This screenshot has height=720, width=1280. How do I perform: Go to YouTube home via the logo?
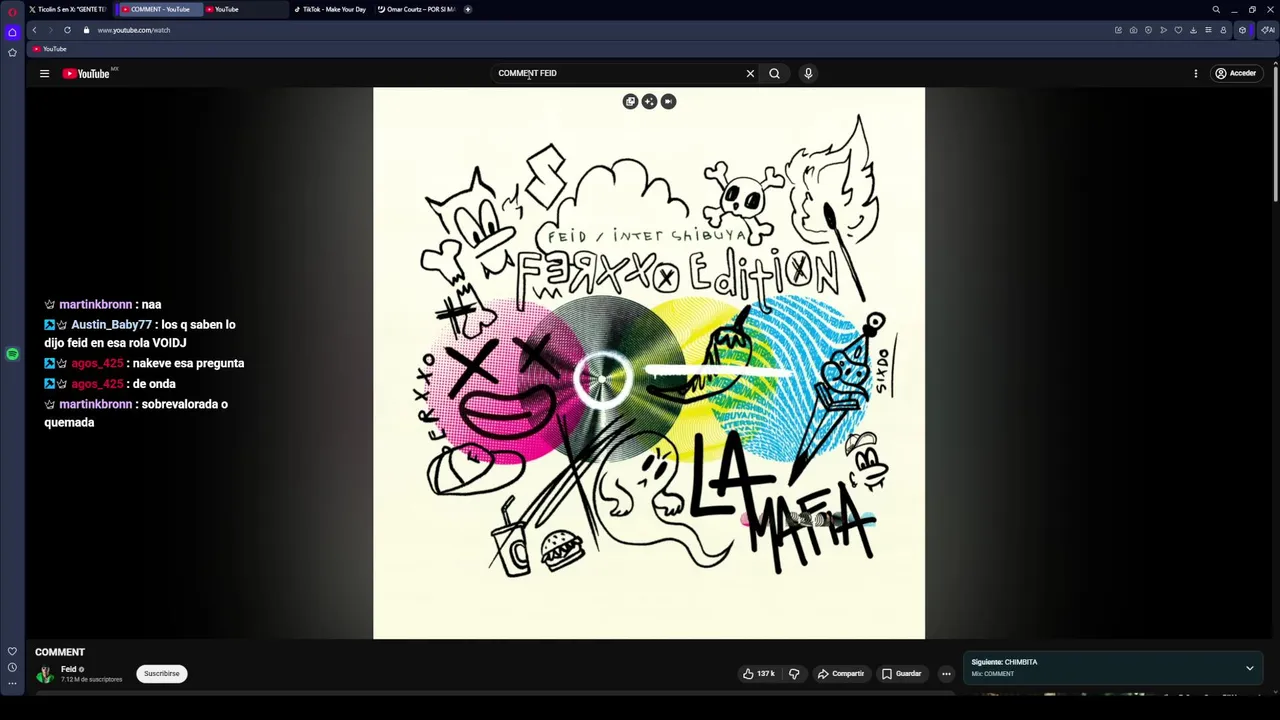click(86, 73)
